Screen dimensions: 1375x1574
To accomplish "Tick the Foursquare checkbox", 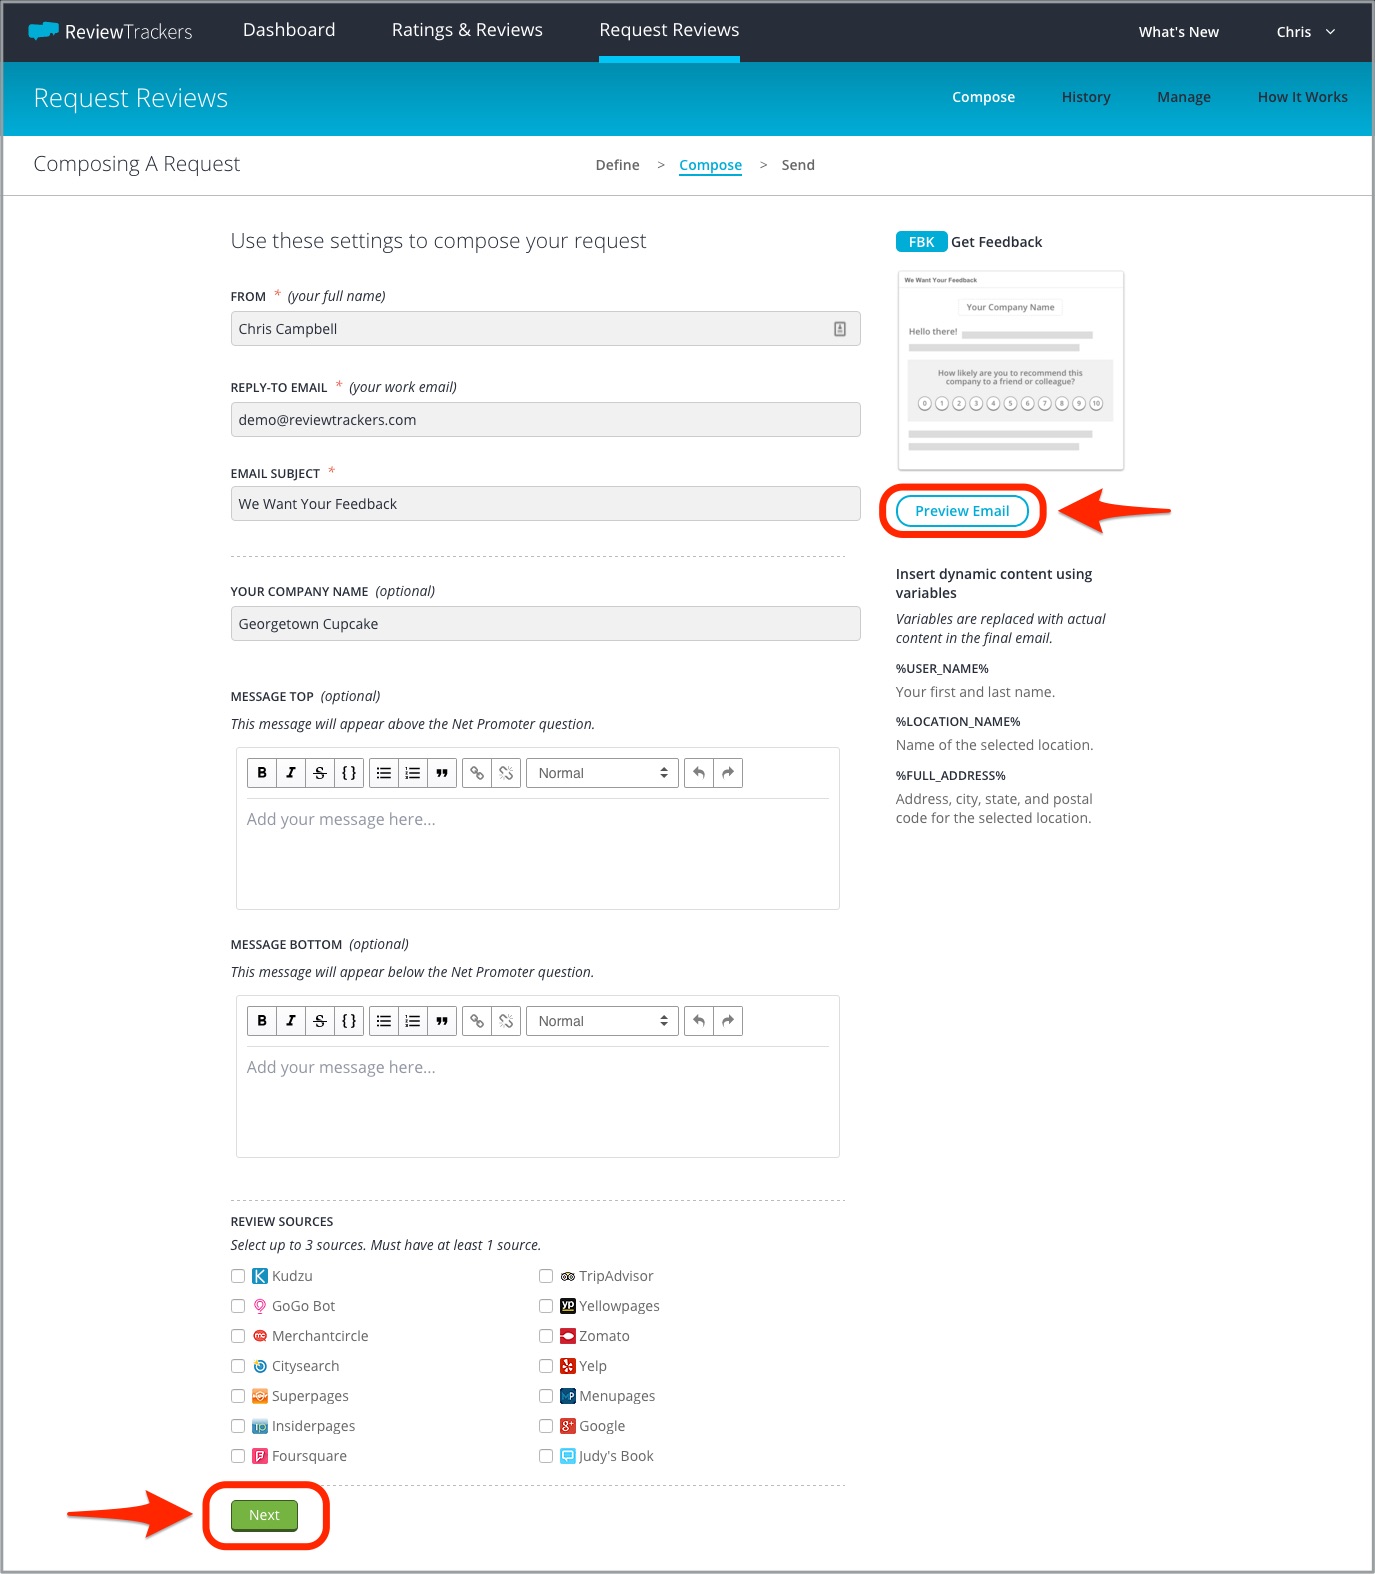I will 238,1456.
